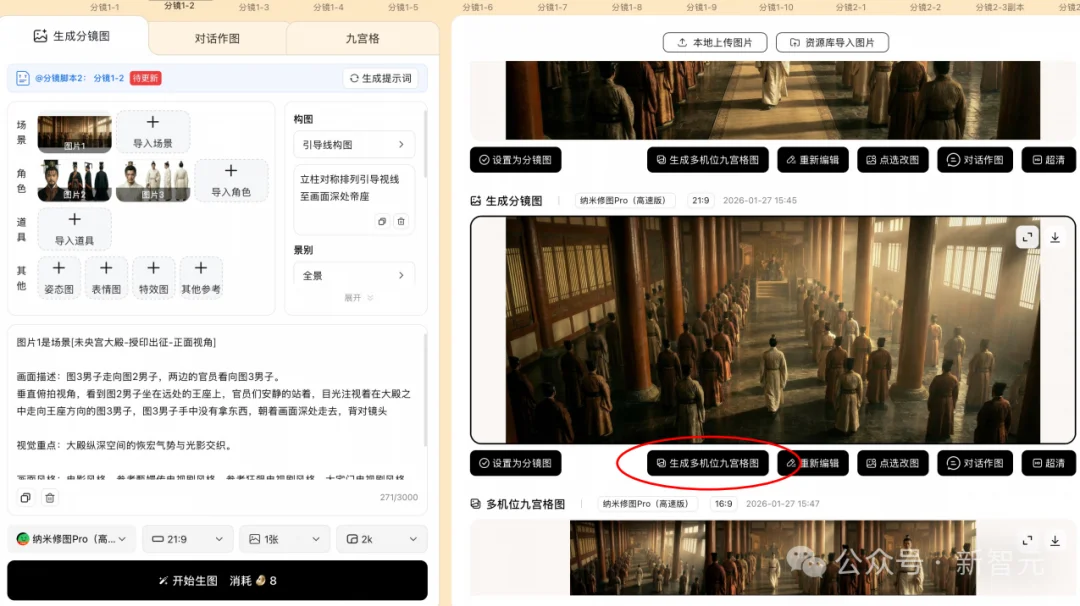1080x606 pixels.
Task: Expand the 引导线构图 composition option
Action: (355, 144)
